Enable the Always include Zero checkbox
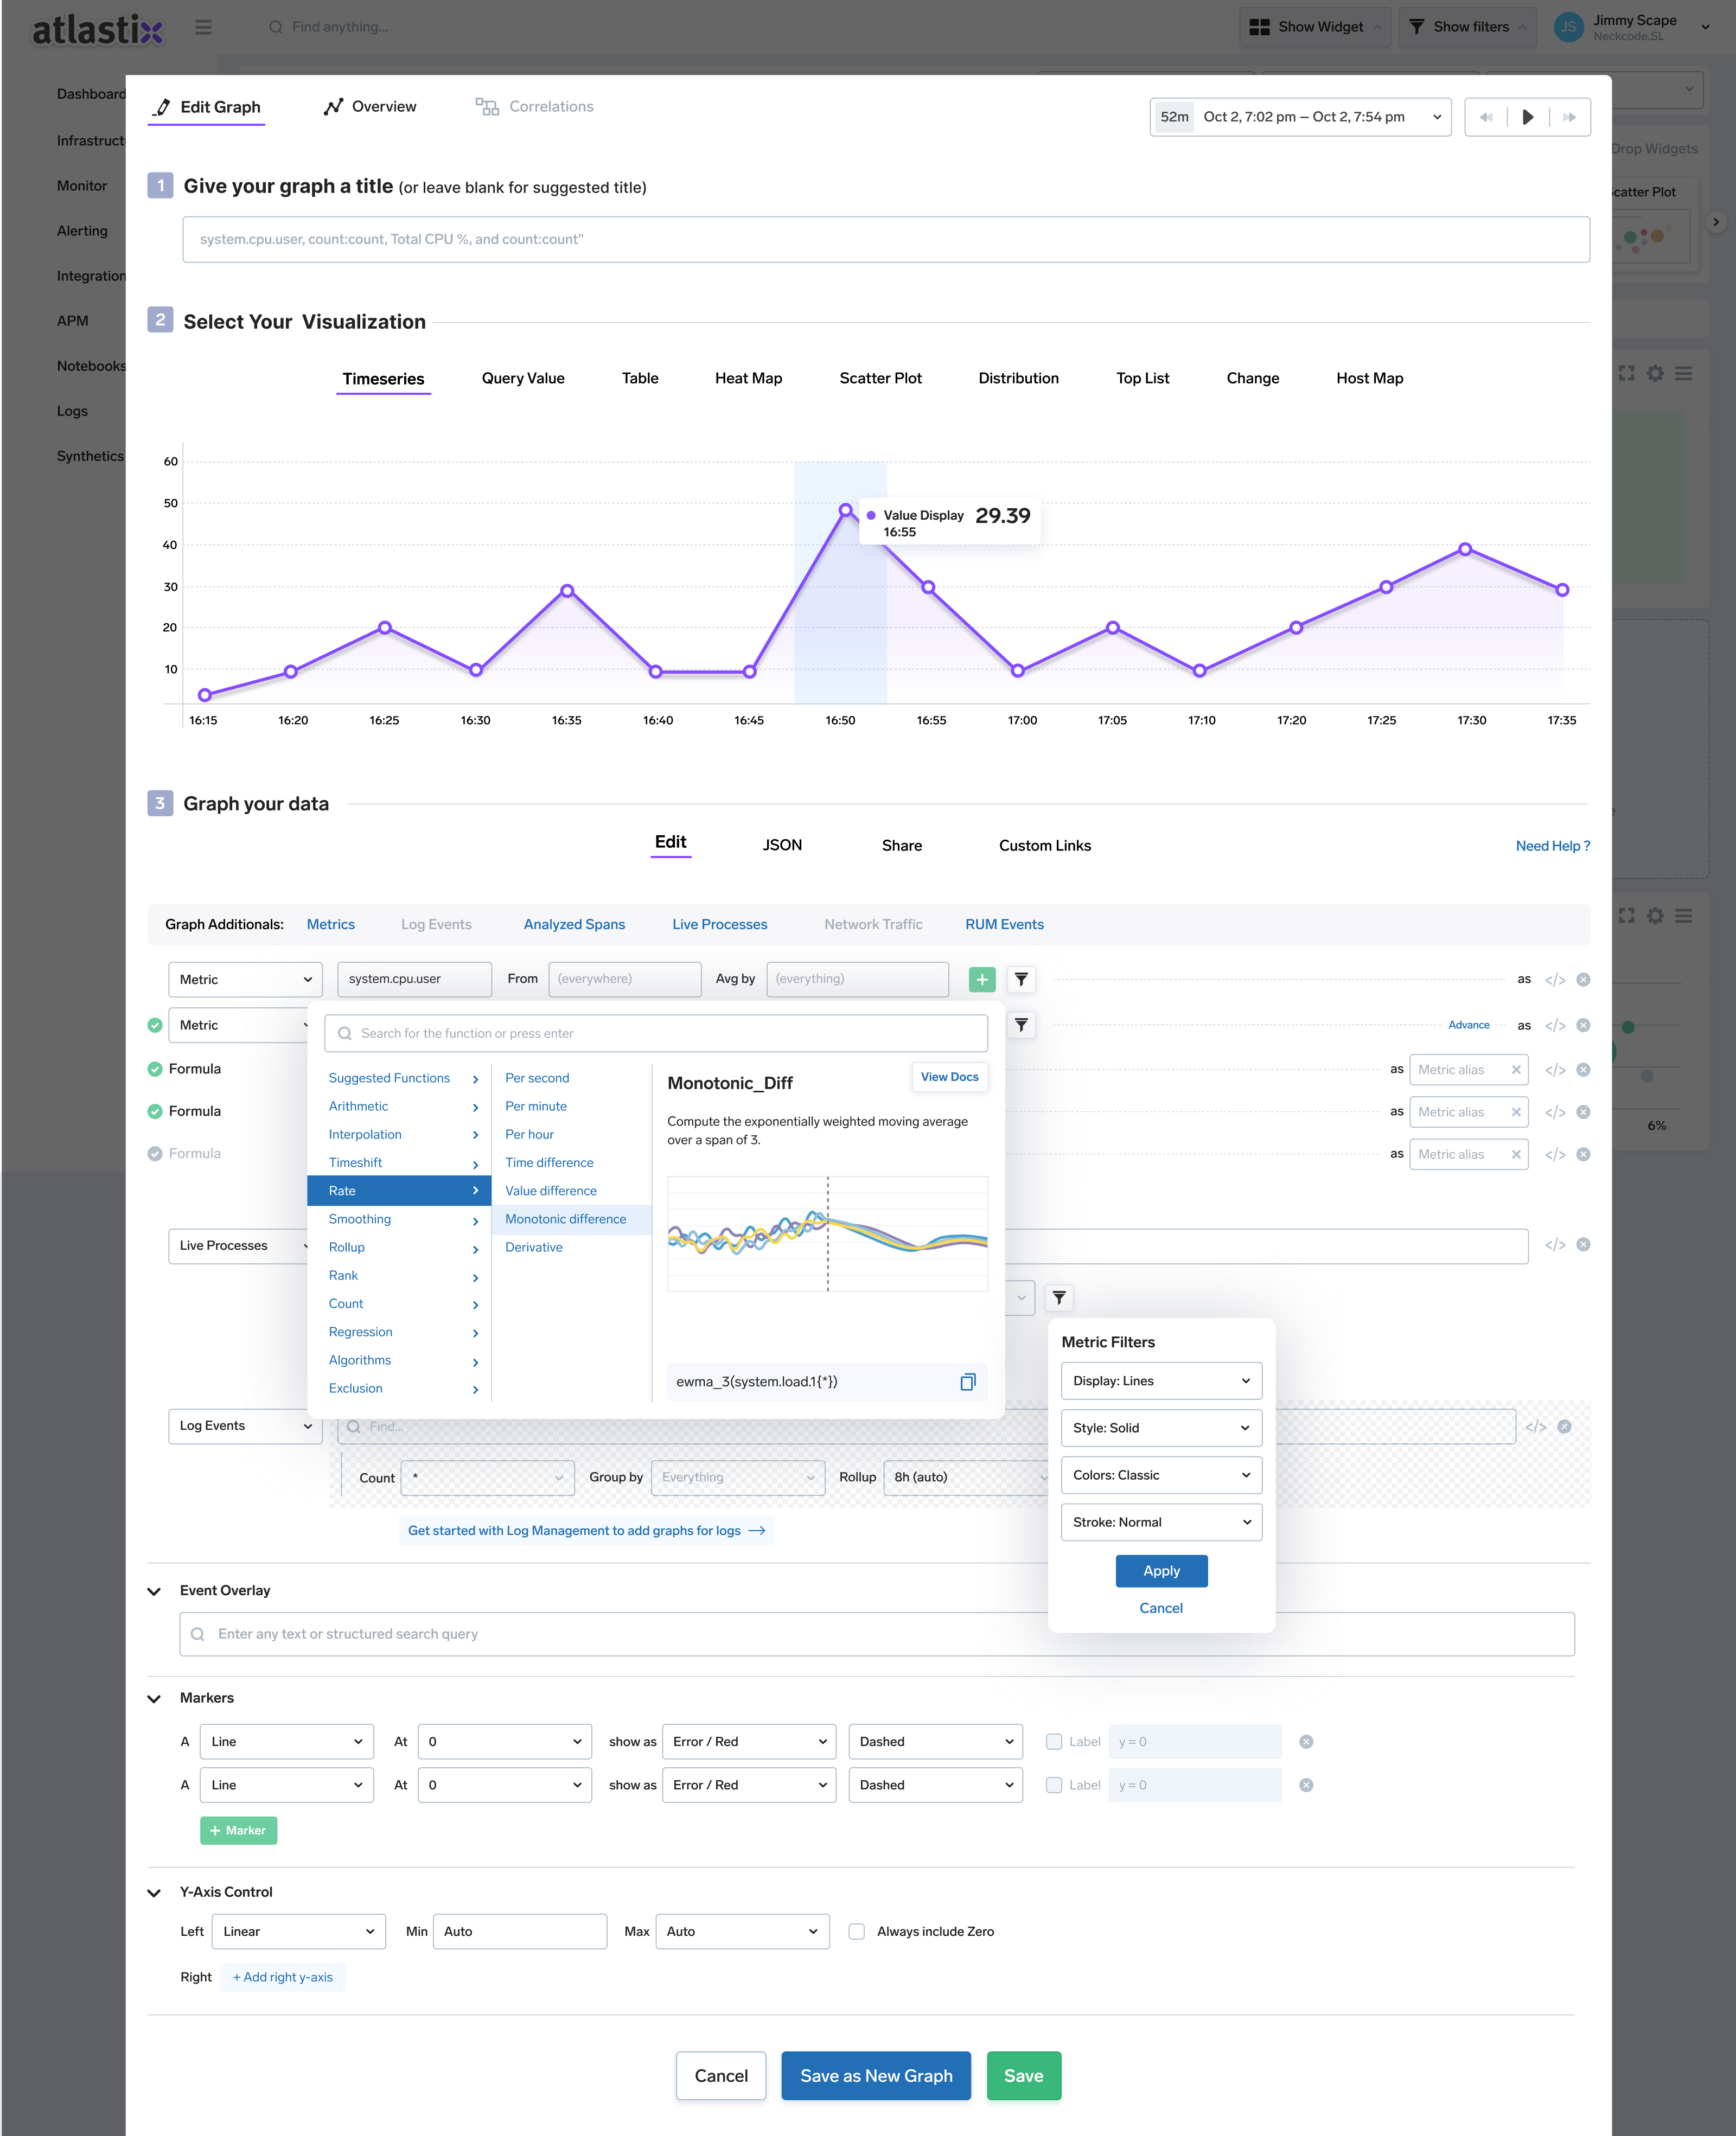Image resolution: width=1736 pixels, height=2136 pixels. click(x=856, y=1932)
